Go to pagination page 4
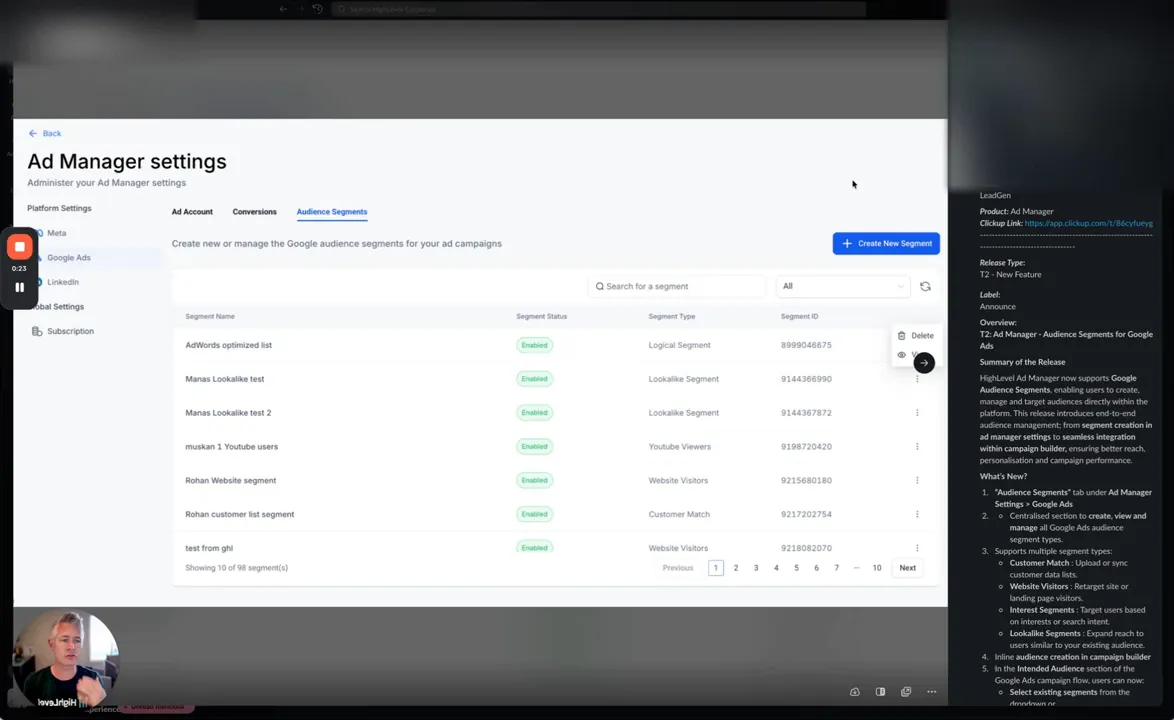This screenshot has height=720, width=1174. click(x=776, y=568)
